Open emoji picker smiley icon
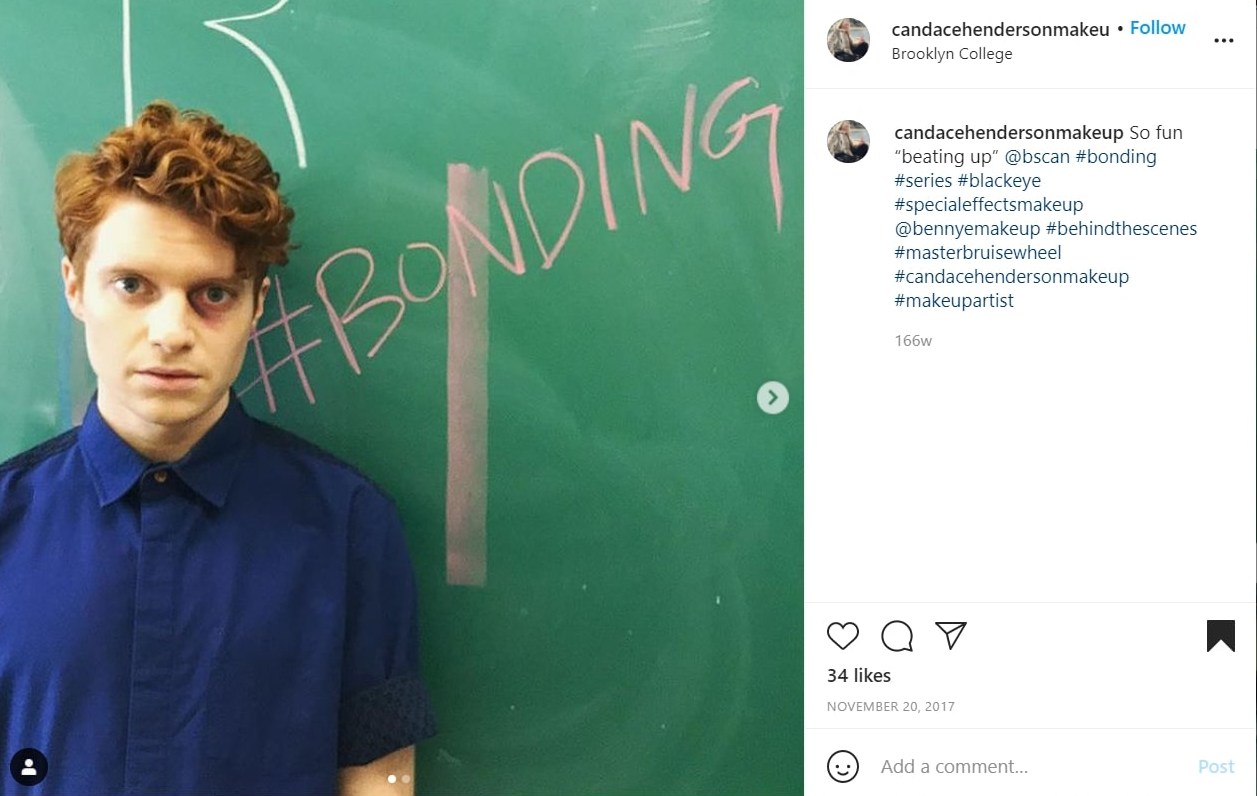 (843, 767)
